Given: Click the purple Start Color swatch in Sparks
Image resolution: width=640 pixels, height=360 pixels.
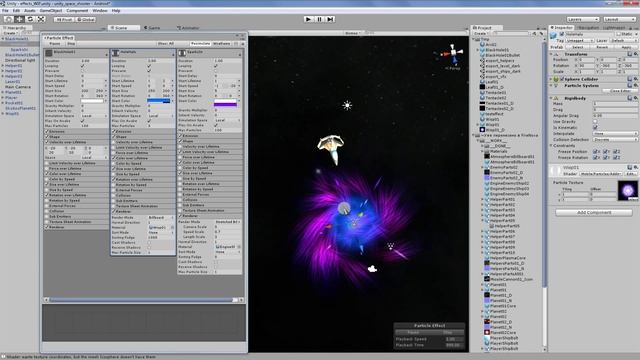Looking at the screenshot, I should (225, 103).
